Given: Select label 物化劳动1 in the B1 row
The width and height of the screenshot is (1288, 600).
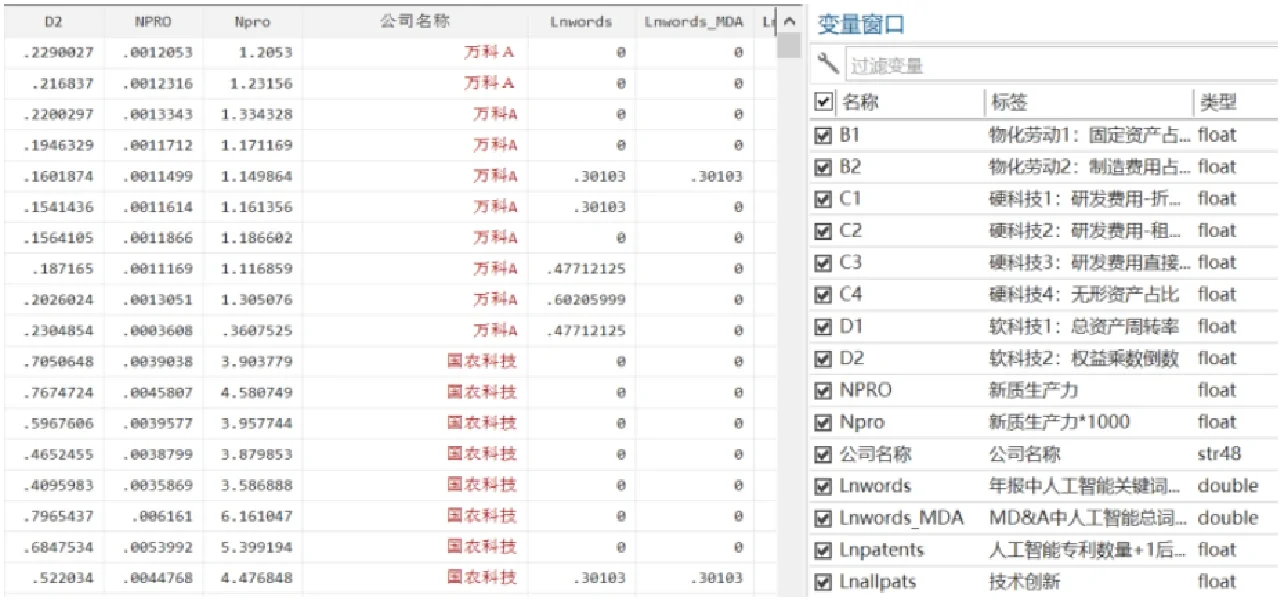Looking at the screenshot, I should pos(1090,135).
